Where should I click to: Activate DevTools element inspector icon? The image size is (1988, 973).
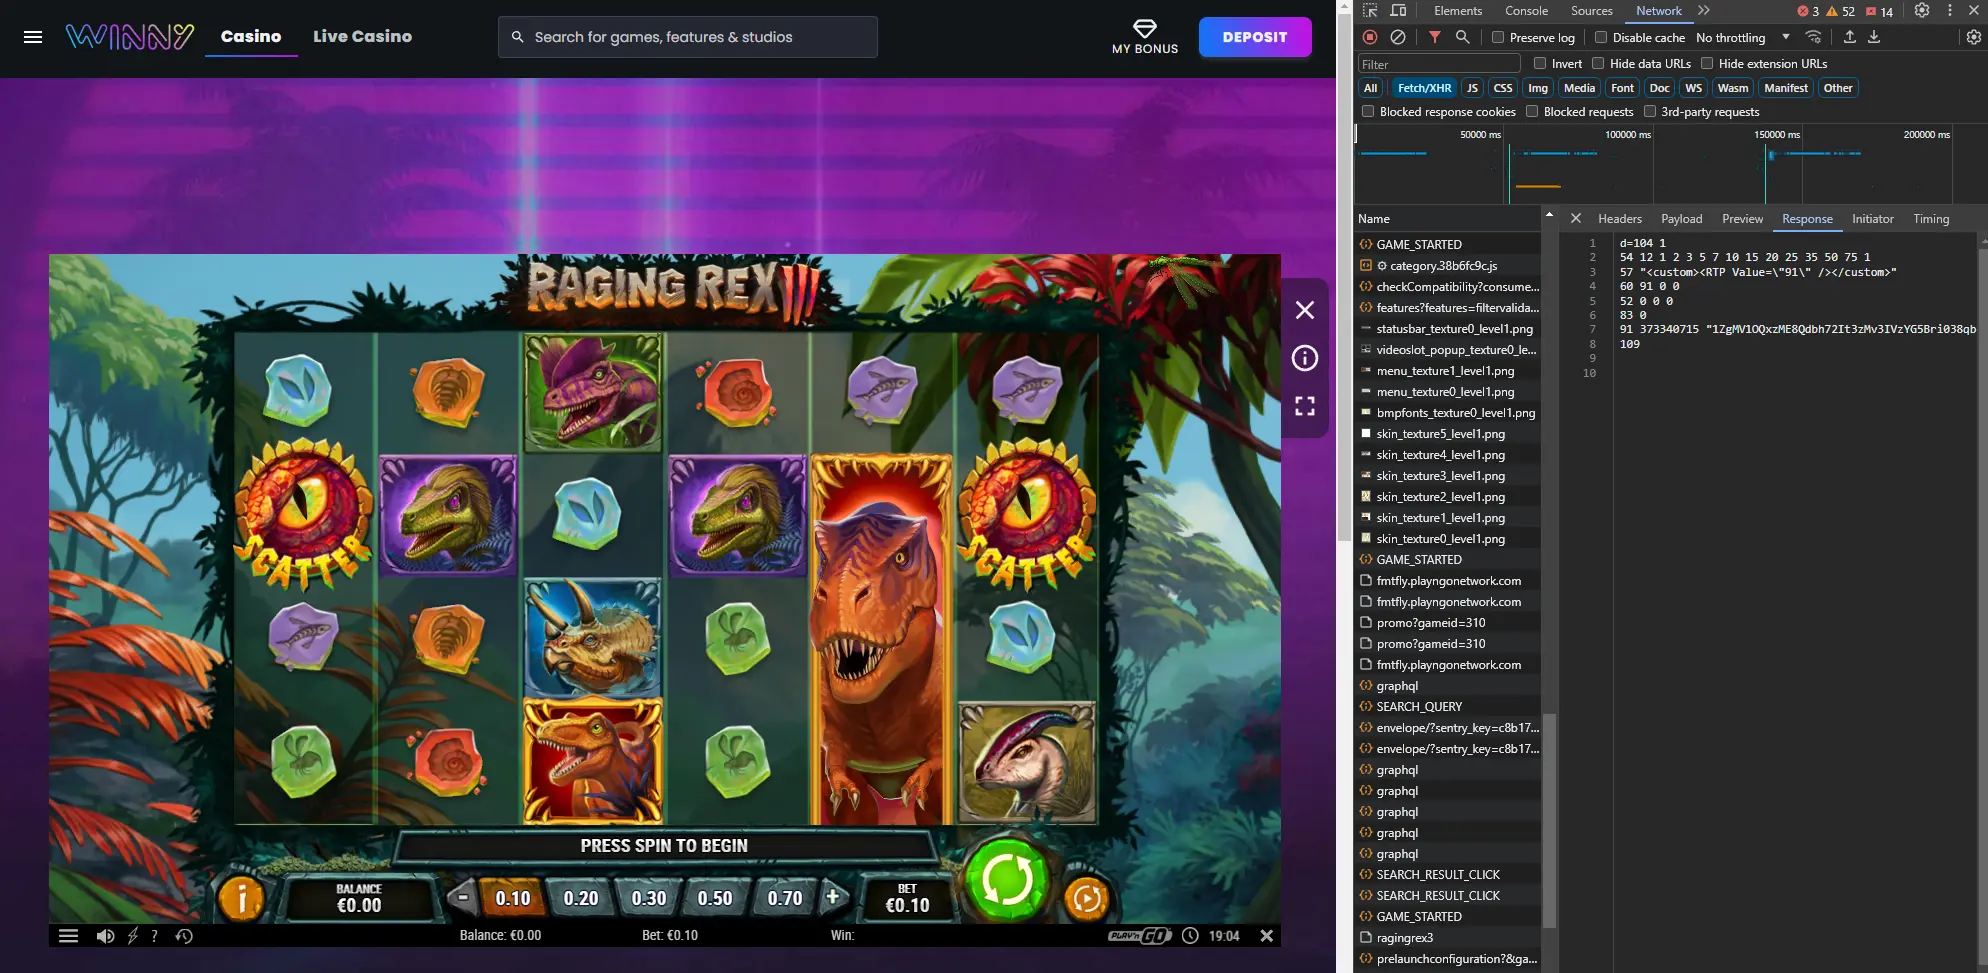click(x=1370, y=11)
